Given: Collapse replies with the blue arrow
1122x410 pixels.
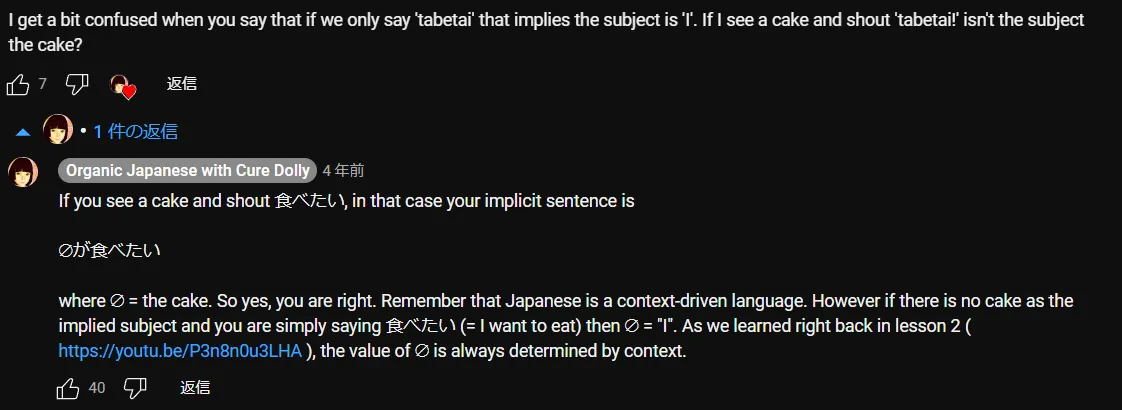Looking at the screenshot, I should click(x=23, y=131).
